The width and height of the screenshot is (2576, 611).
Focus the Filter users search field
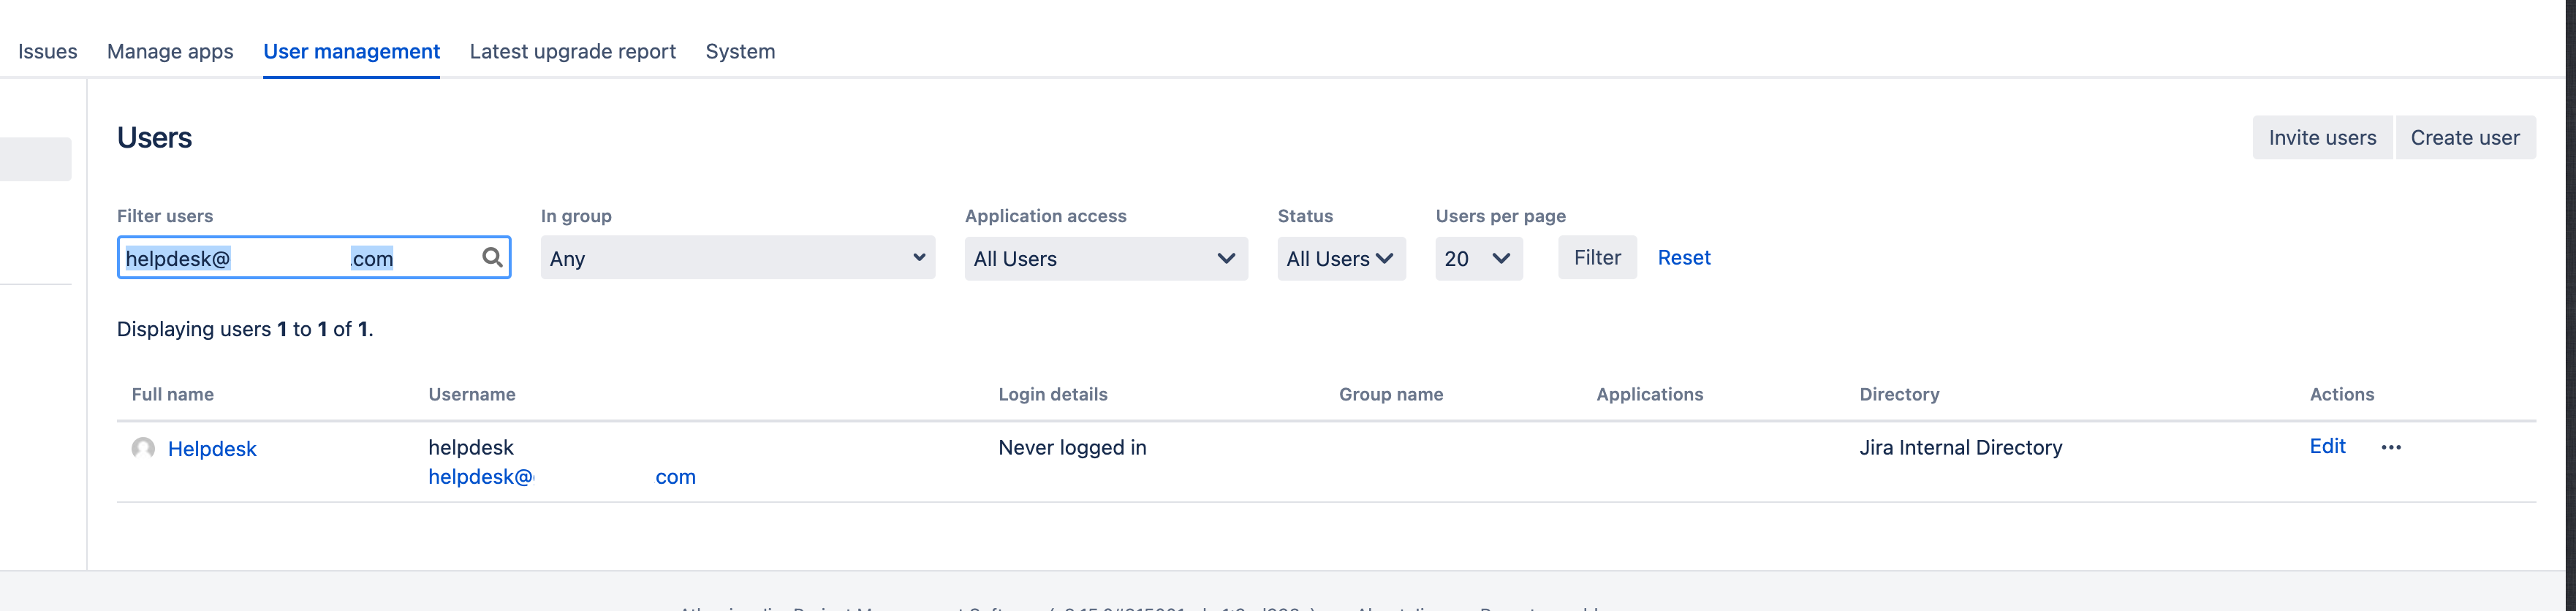(314, 258)
